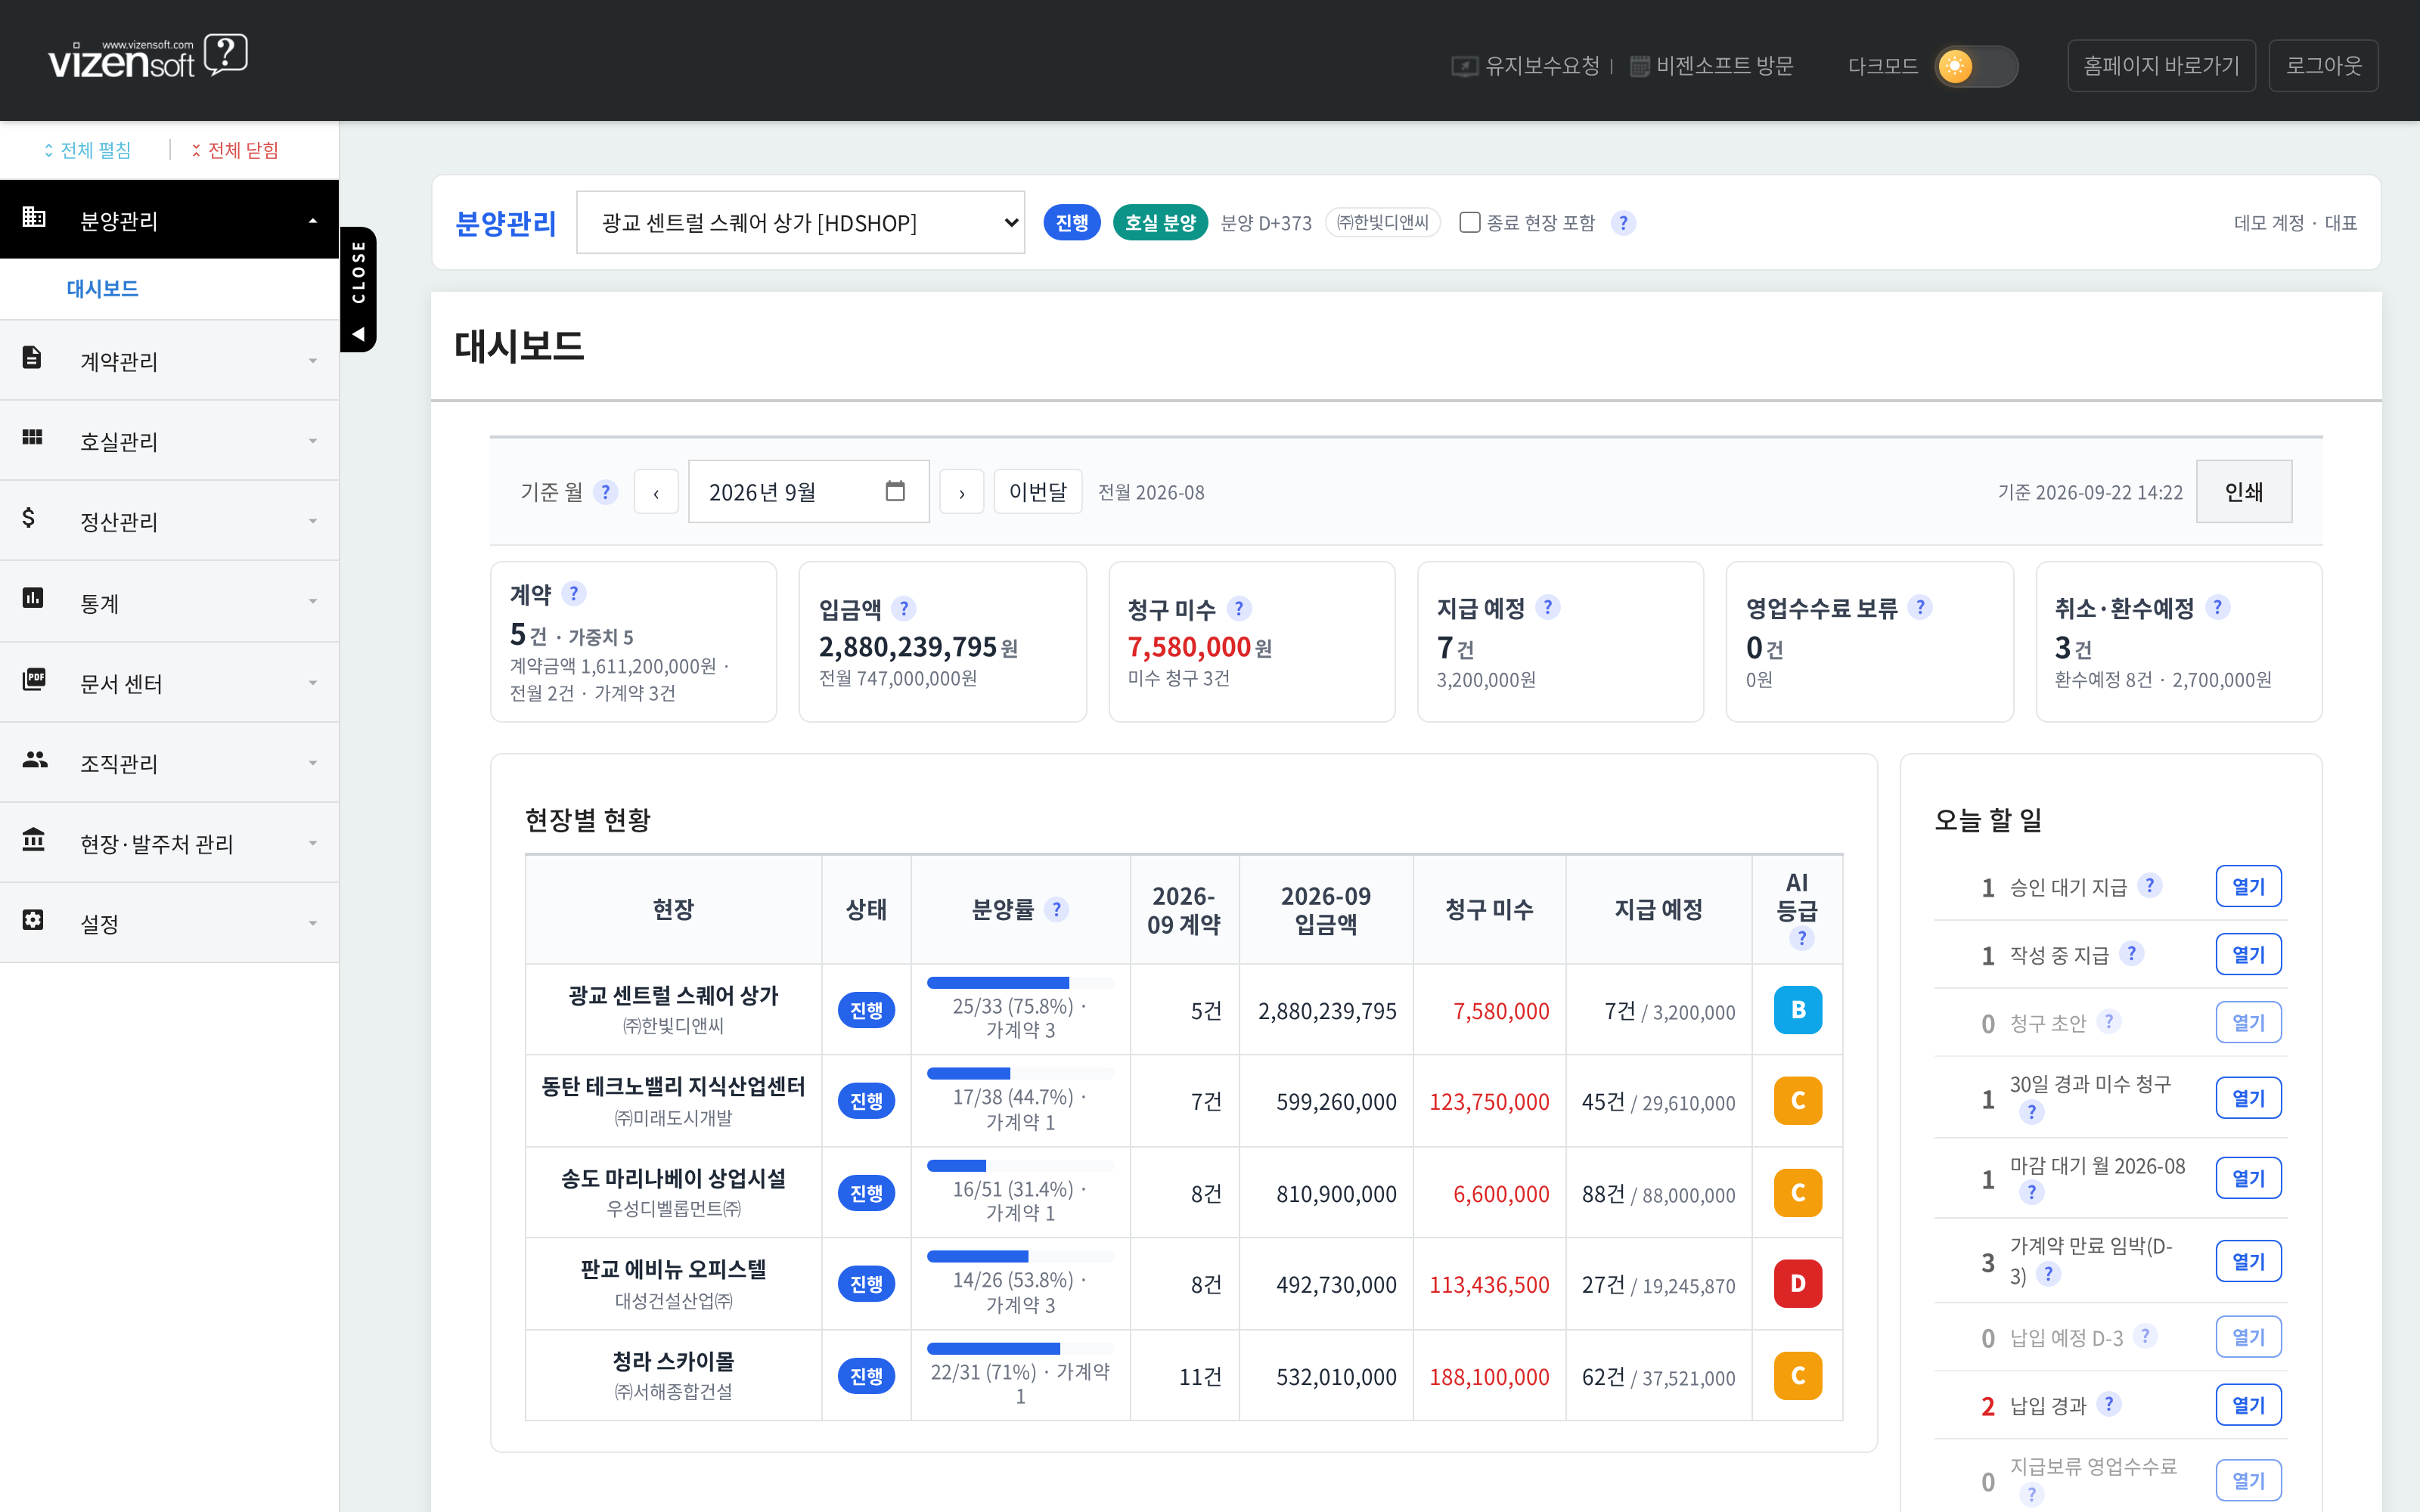This screenshot has height=1512, width=2420.
Task: Click the 계약관리 document icon
Action: click(32, 357)
